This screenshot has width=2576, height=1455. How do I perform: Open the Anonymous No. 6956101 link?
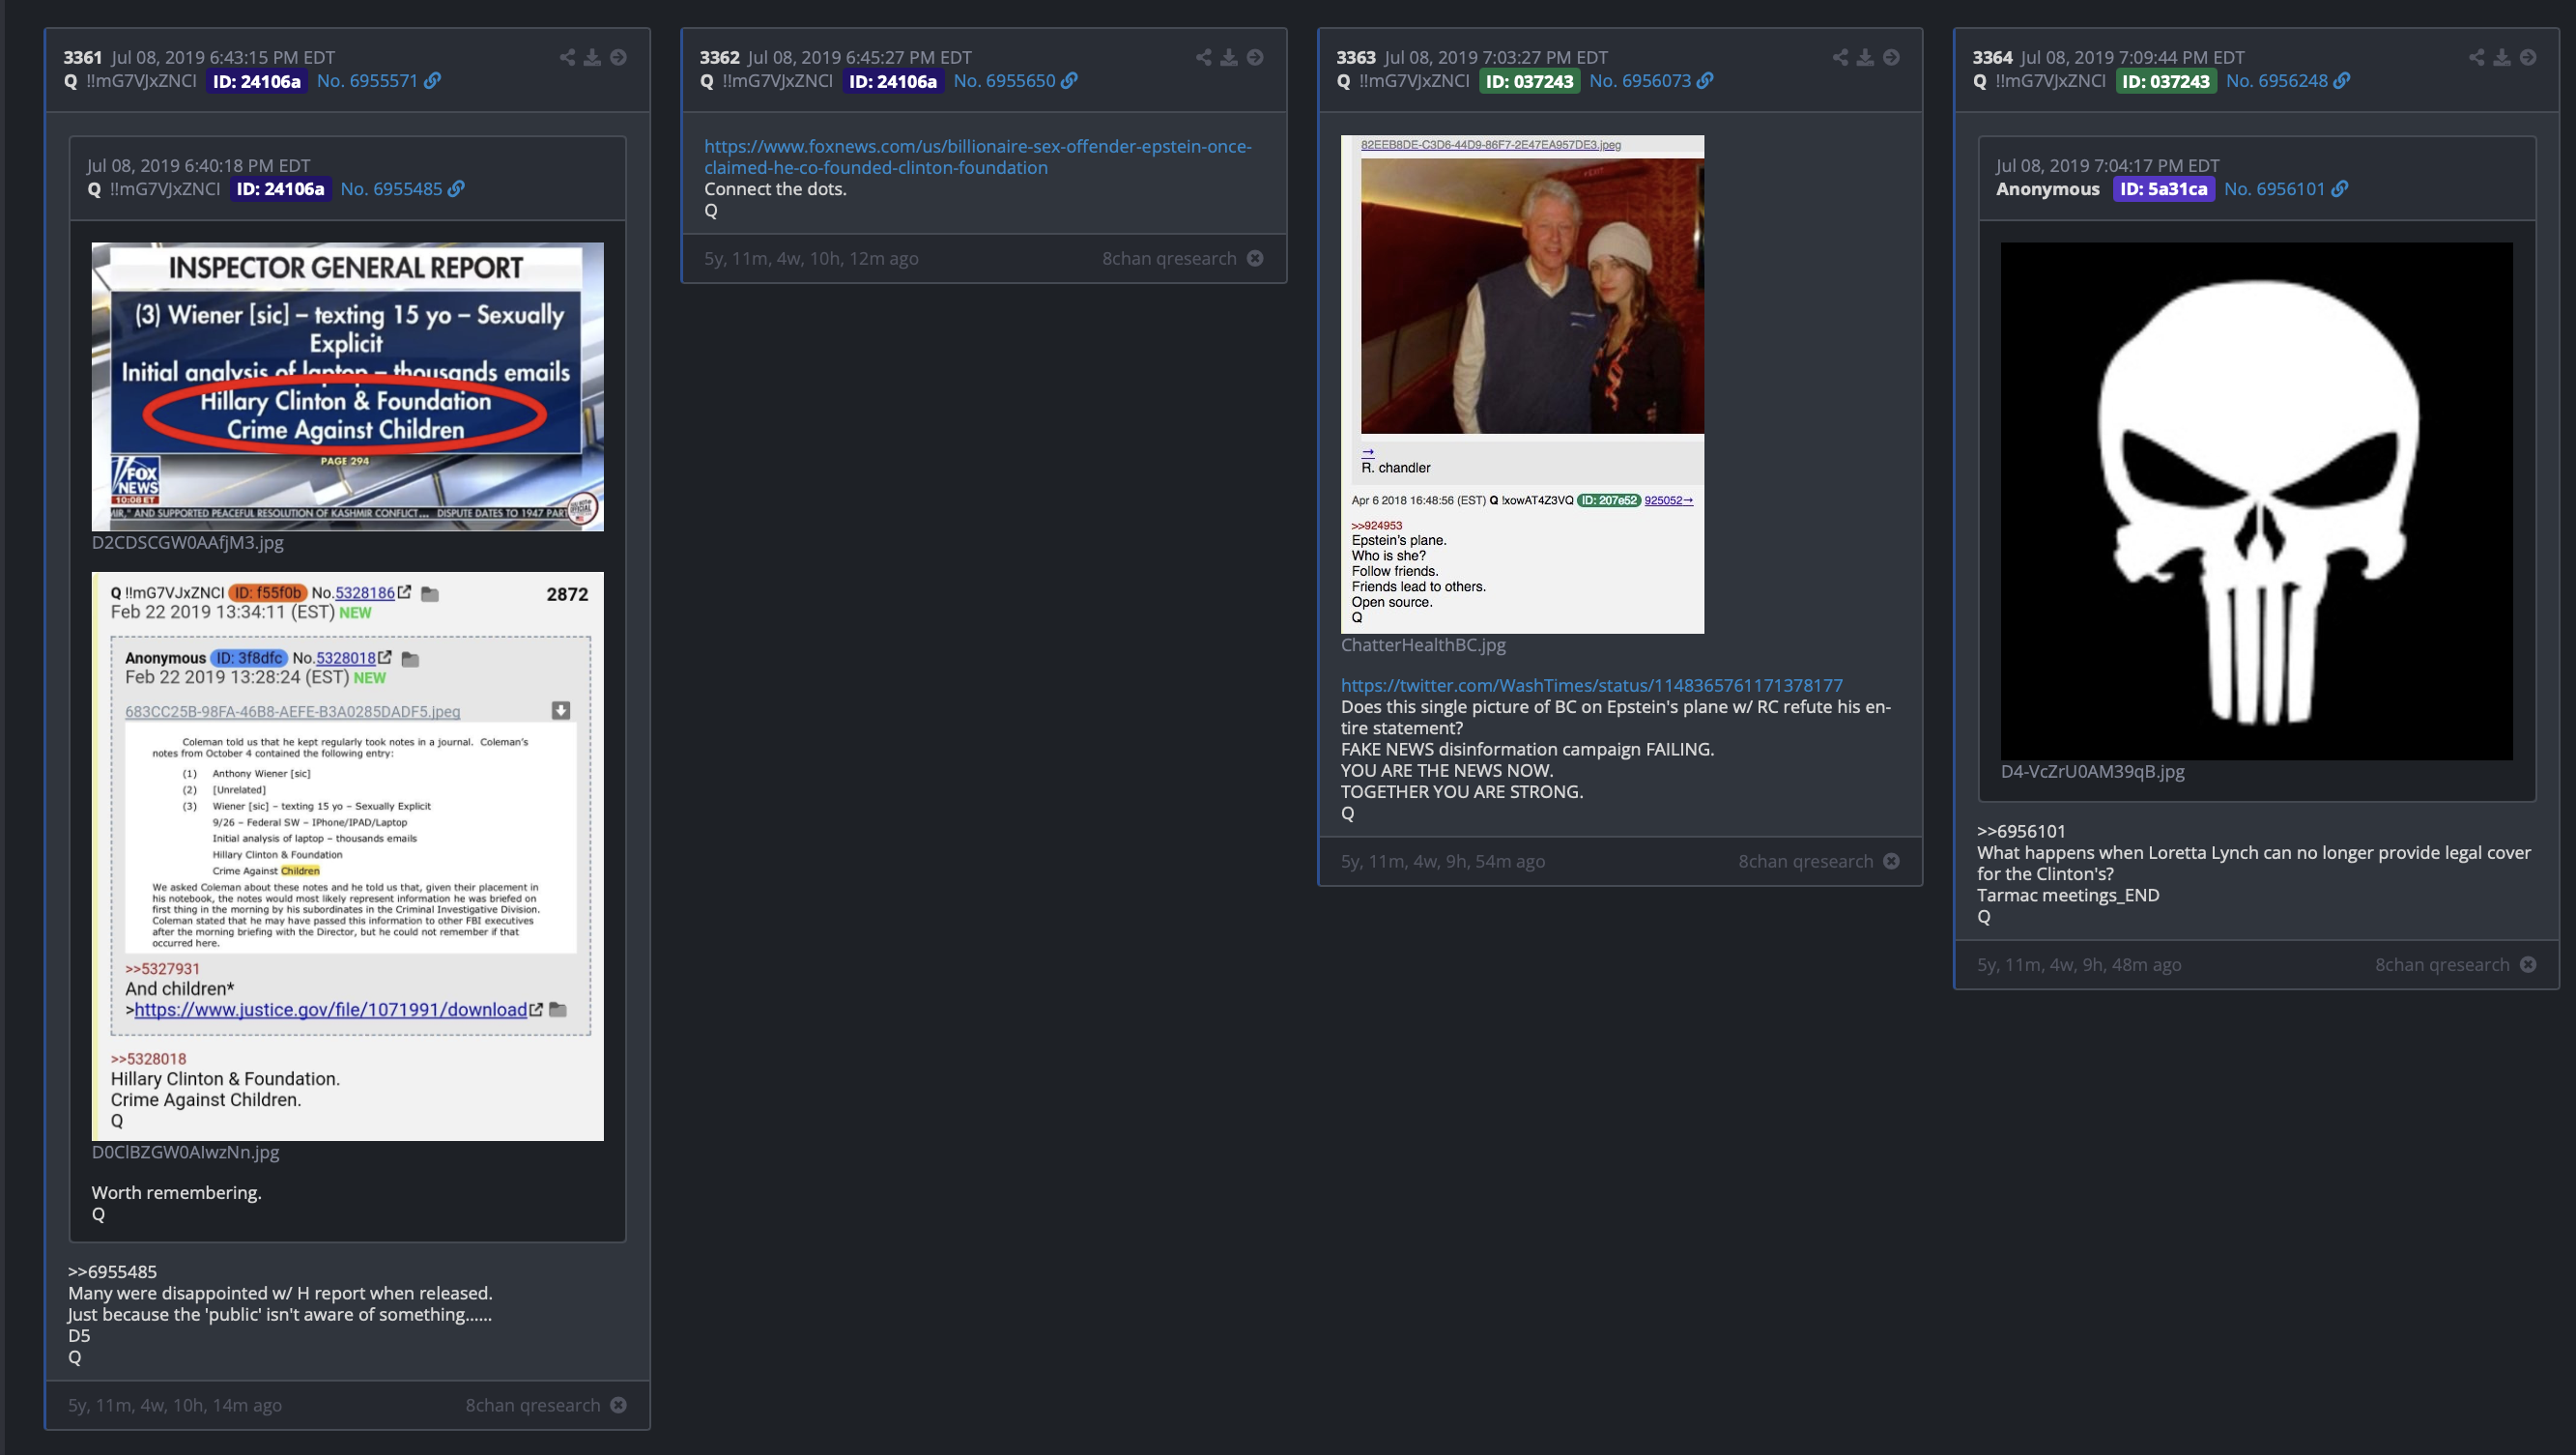coord(2274,189)
